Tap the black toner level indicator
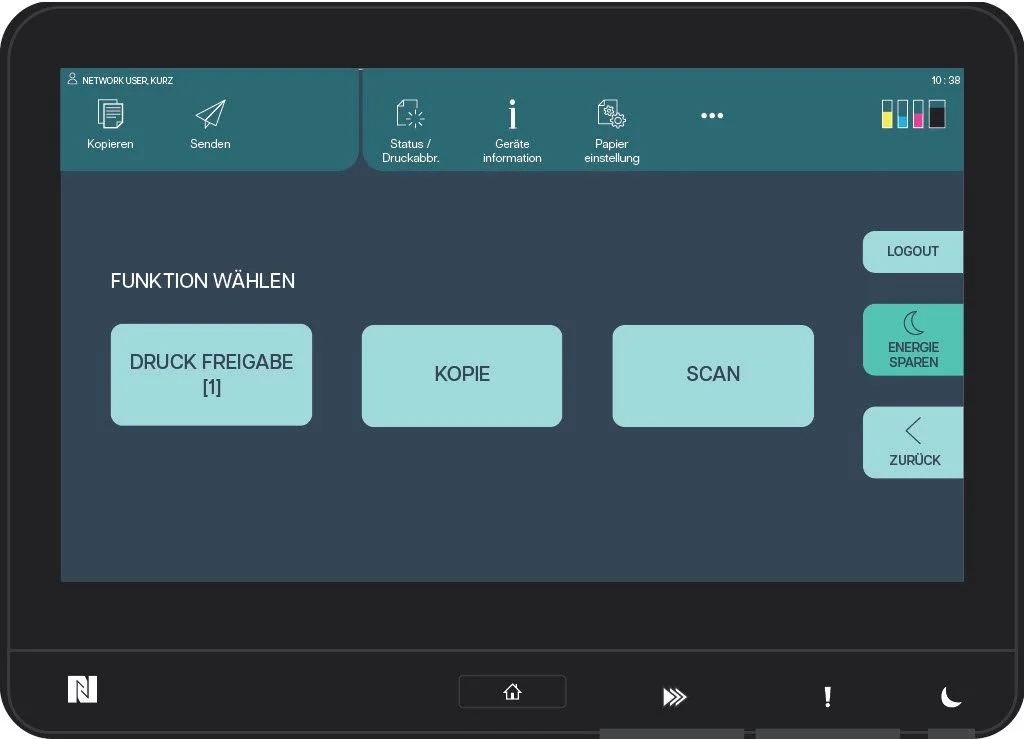This screenshot has width=1024, height=739. coord(937,114)
